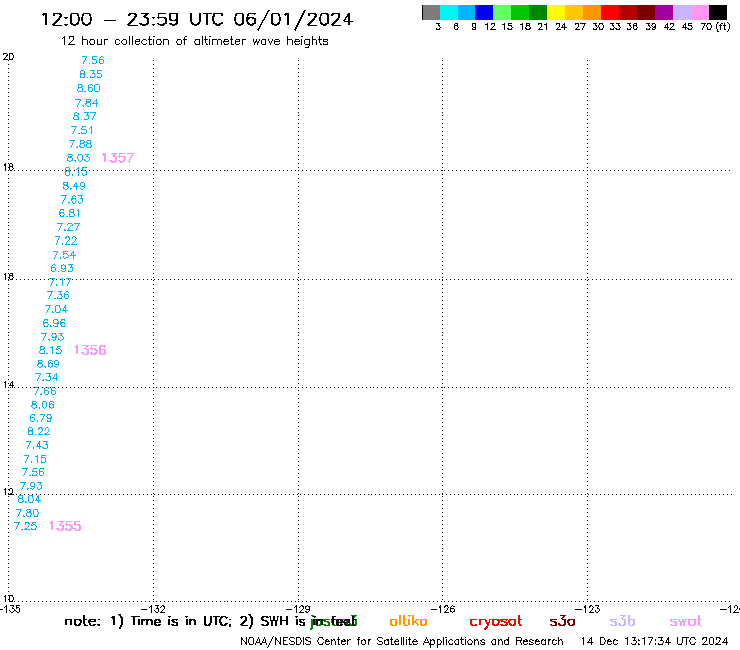The image size is (740, 650).
Task: Select the yellow swatch in the legend bar
Action: click(556, 12)
